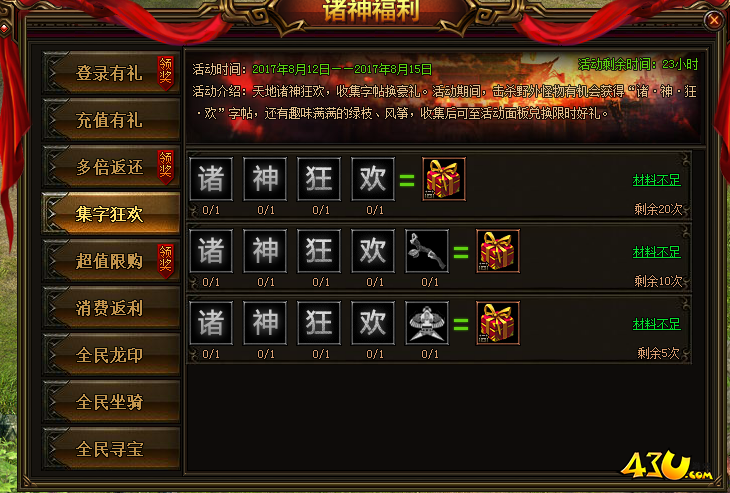This screenshot has height=493, width=730.
Task: Click the gift box reward in second row
Action: (x=498, y=251)
